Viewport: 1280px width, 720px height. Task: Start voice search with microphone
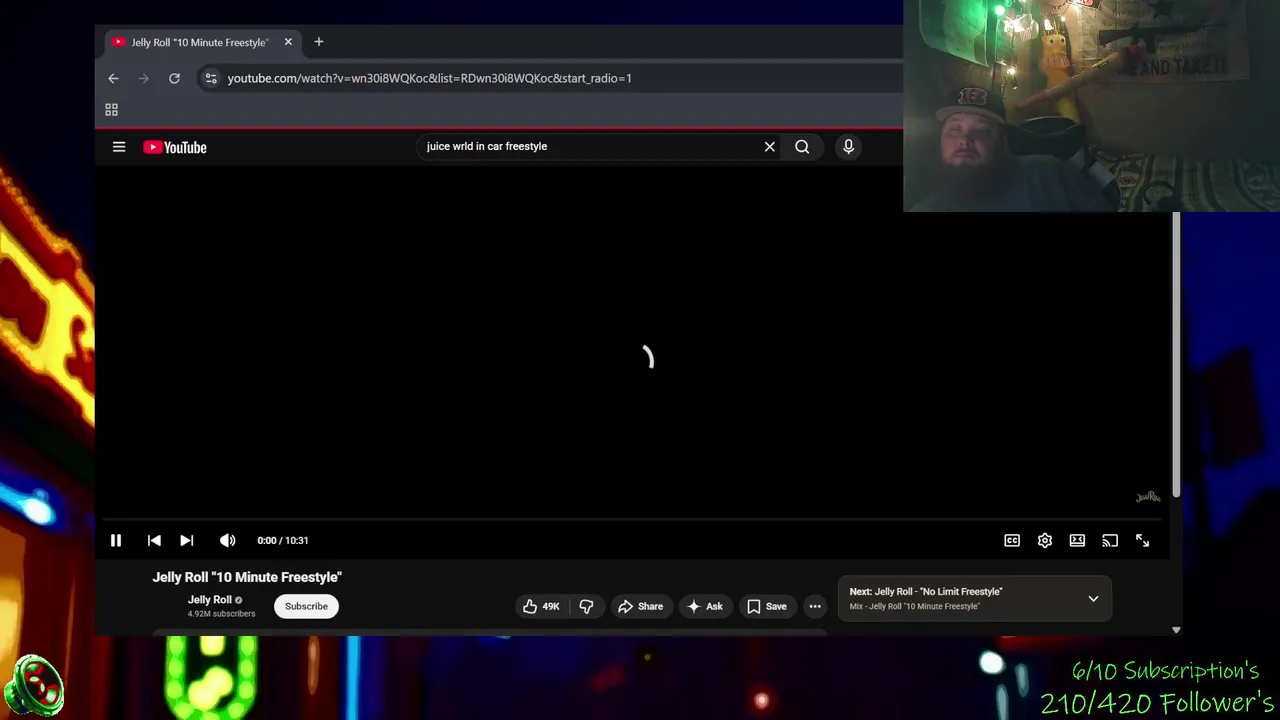click(x=848, y=147)
